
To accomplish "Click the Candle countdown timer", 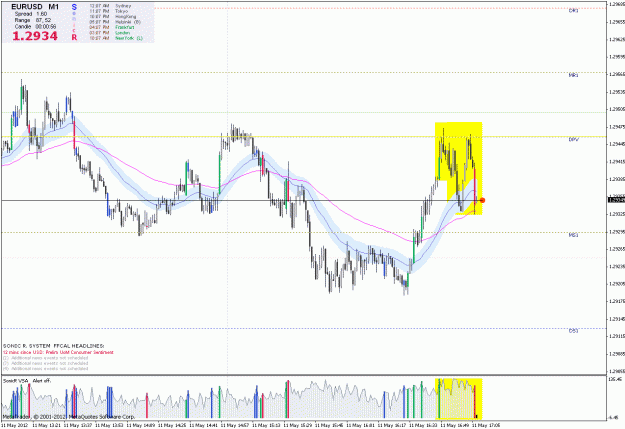I will click(35, 27).
